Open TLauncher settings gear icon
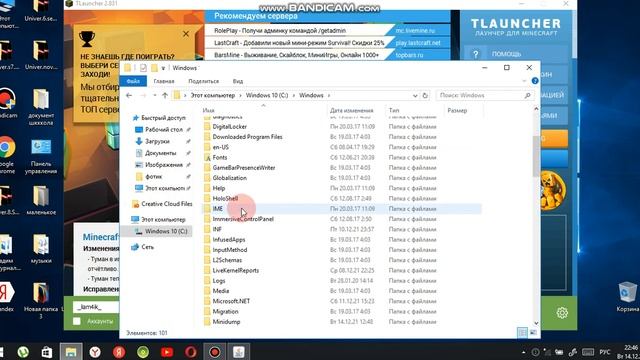This screenshot has width=640, height=360. point(562,313)
